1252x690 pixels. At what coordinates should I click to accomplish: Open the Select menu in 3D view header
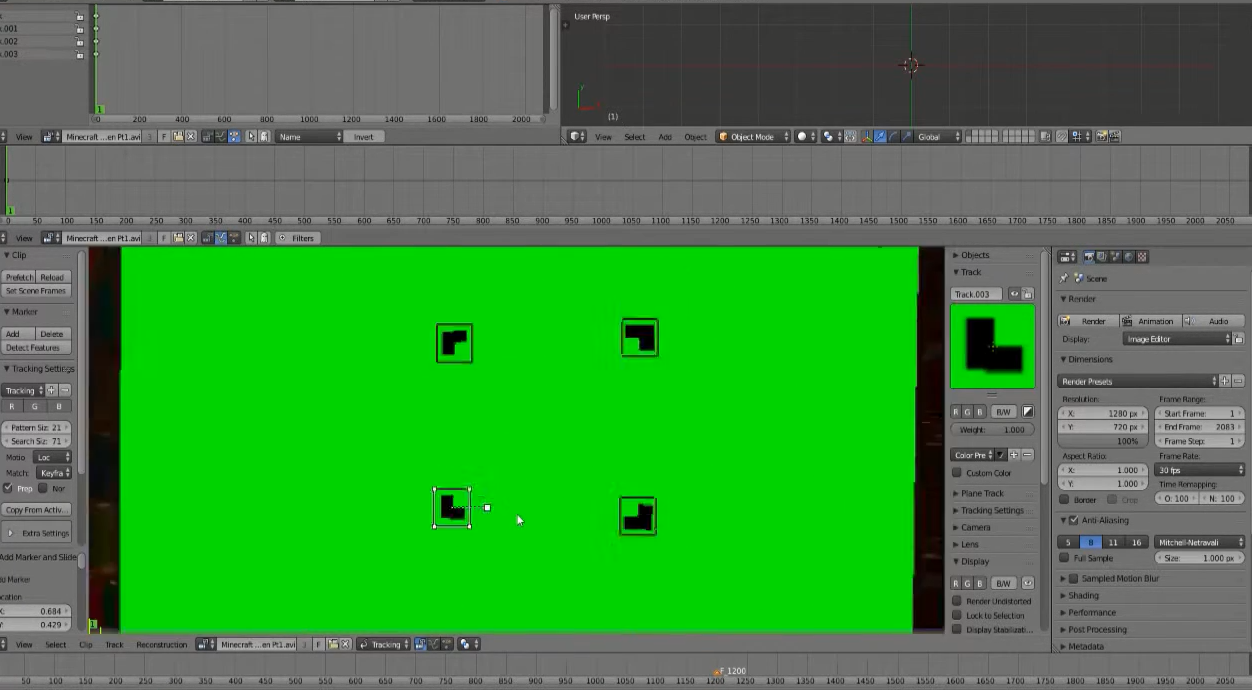(635, 136)
